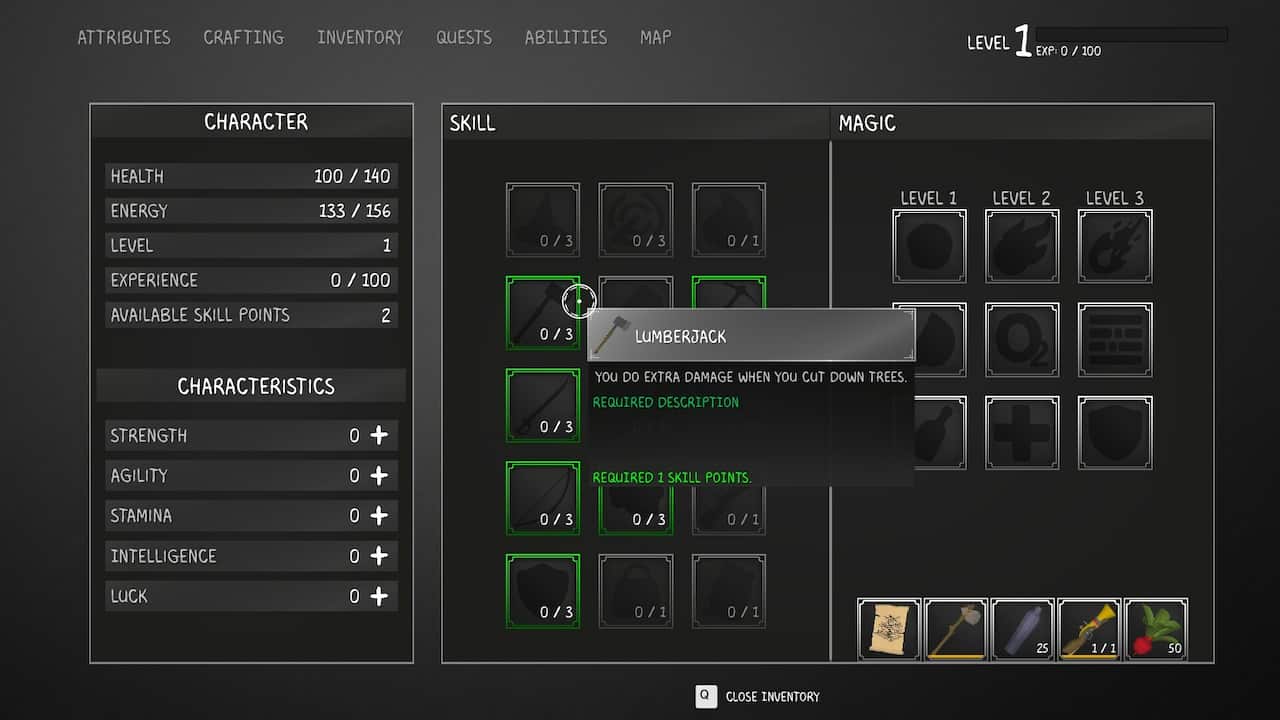Click the 'Required 1 skill points' text
The height and width of the screenshot is (720, 1280).
tap(672, 477)
